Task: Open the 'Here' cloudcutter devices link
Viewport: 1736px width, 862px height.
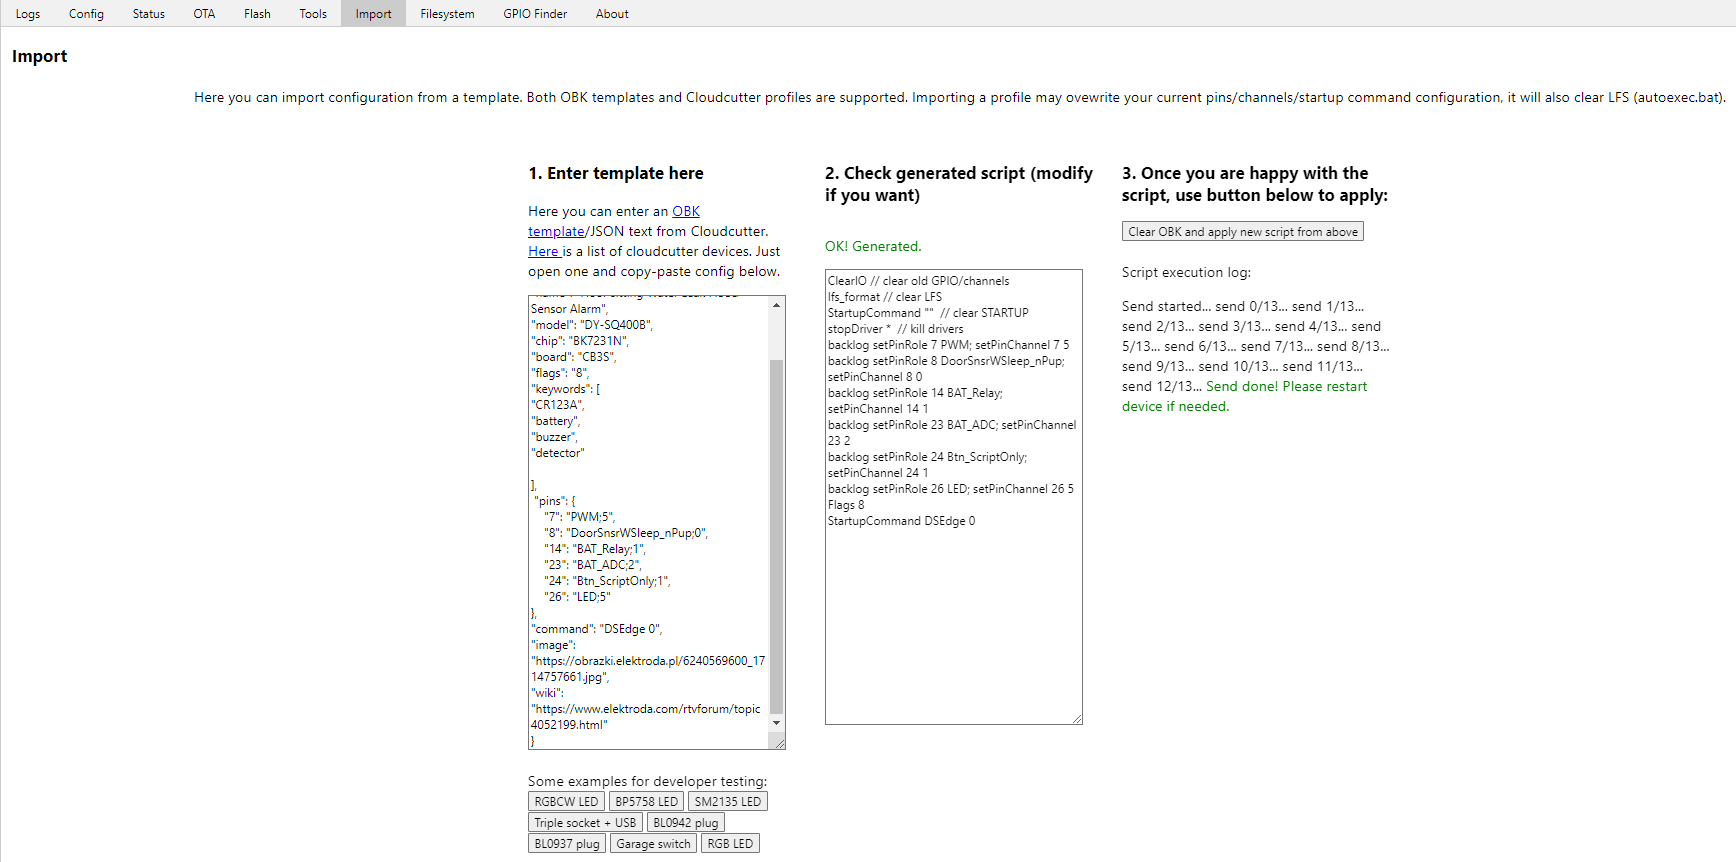Action: click(544, 251)
